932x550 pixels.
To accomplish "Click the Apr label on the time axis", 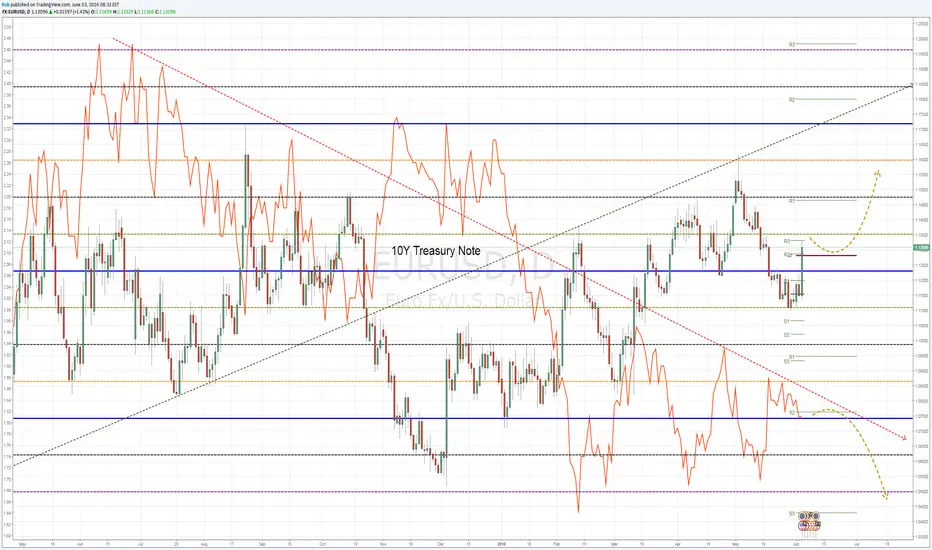I will pos(678,544).
